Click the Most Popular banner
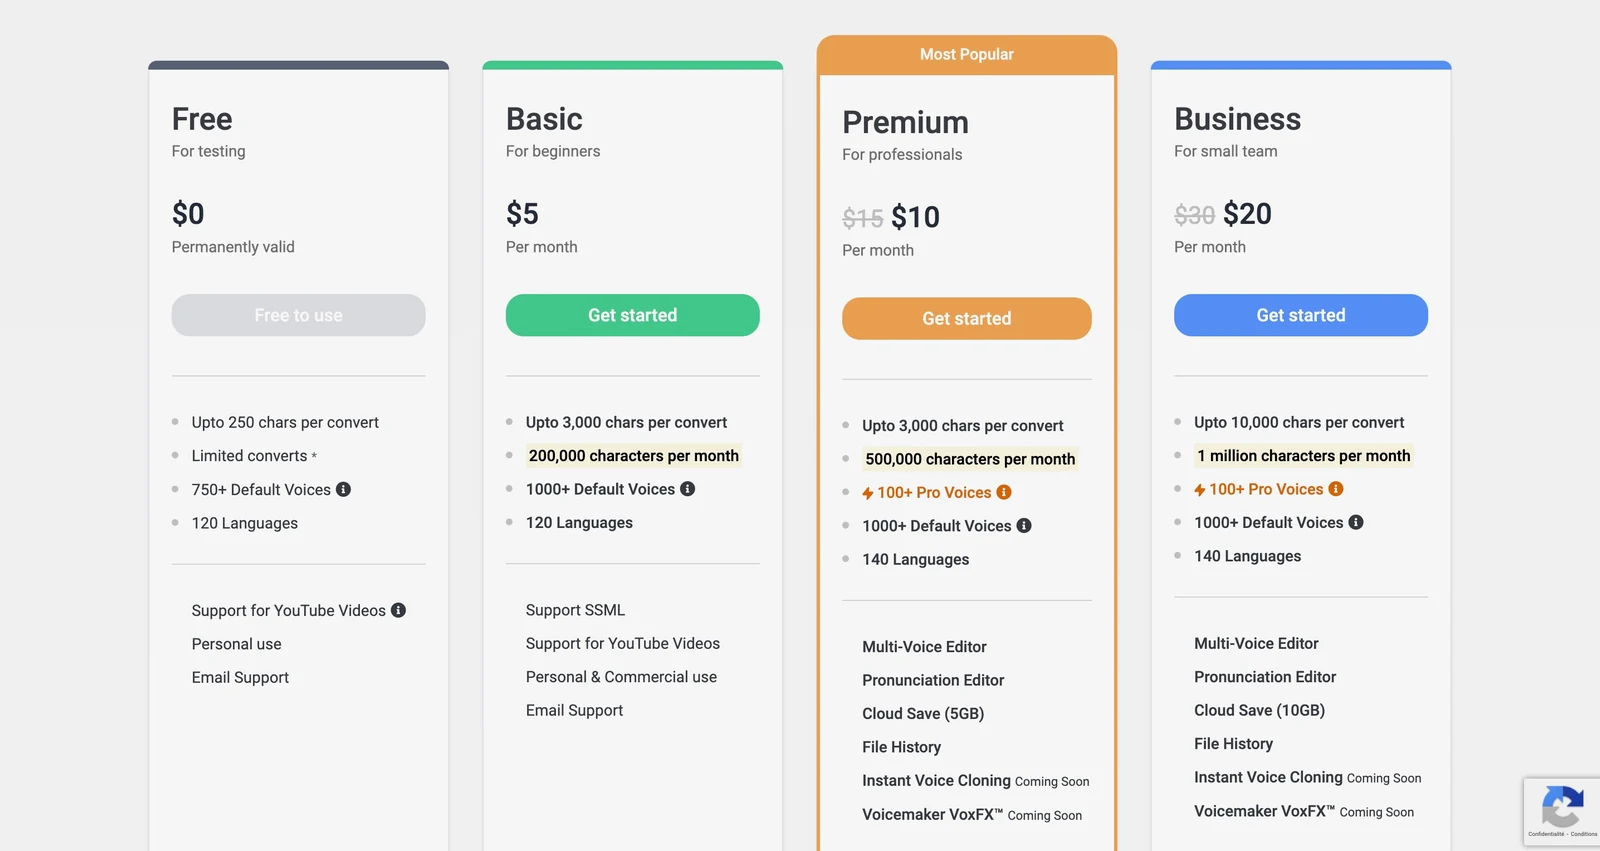Viewport: 1600px width, 851px height. point(967,55)
